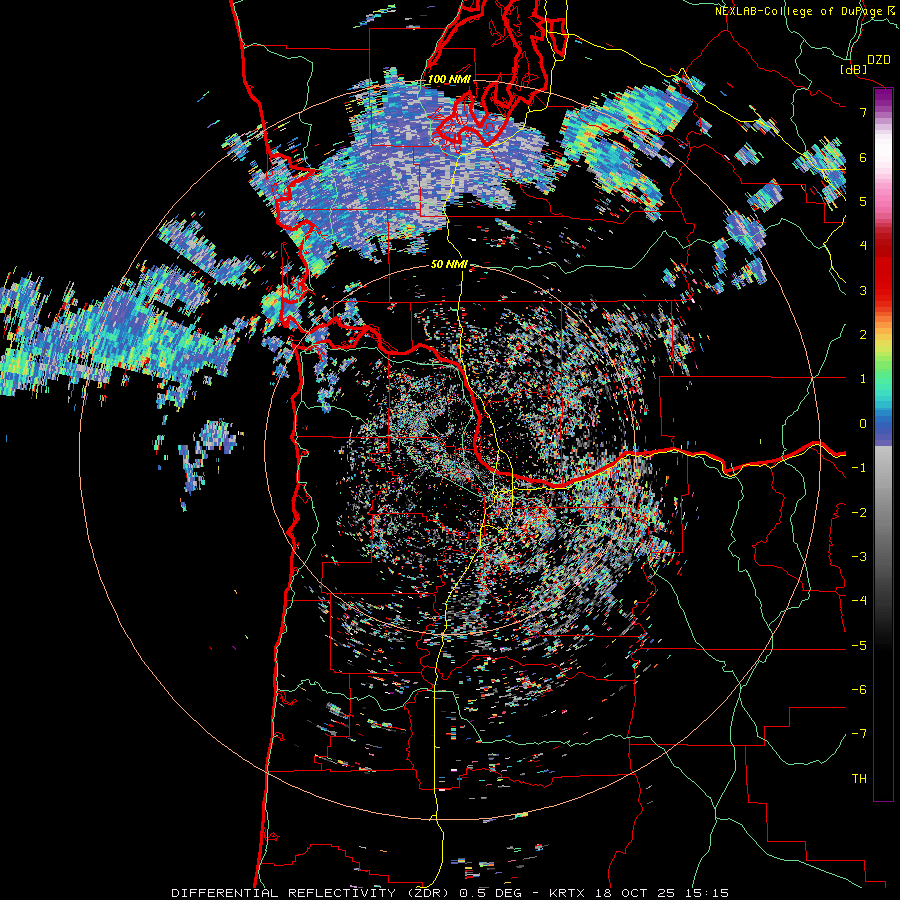
Task: Click the 'TH' label on the color scale
Action: tap(859, 779)
